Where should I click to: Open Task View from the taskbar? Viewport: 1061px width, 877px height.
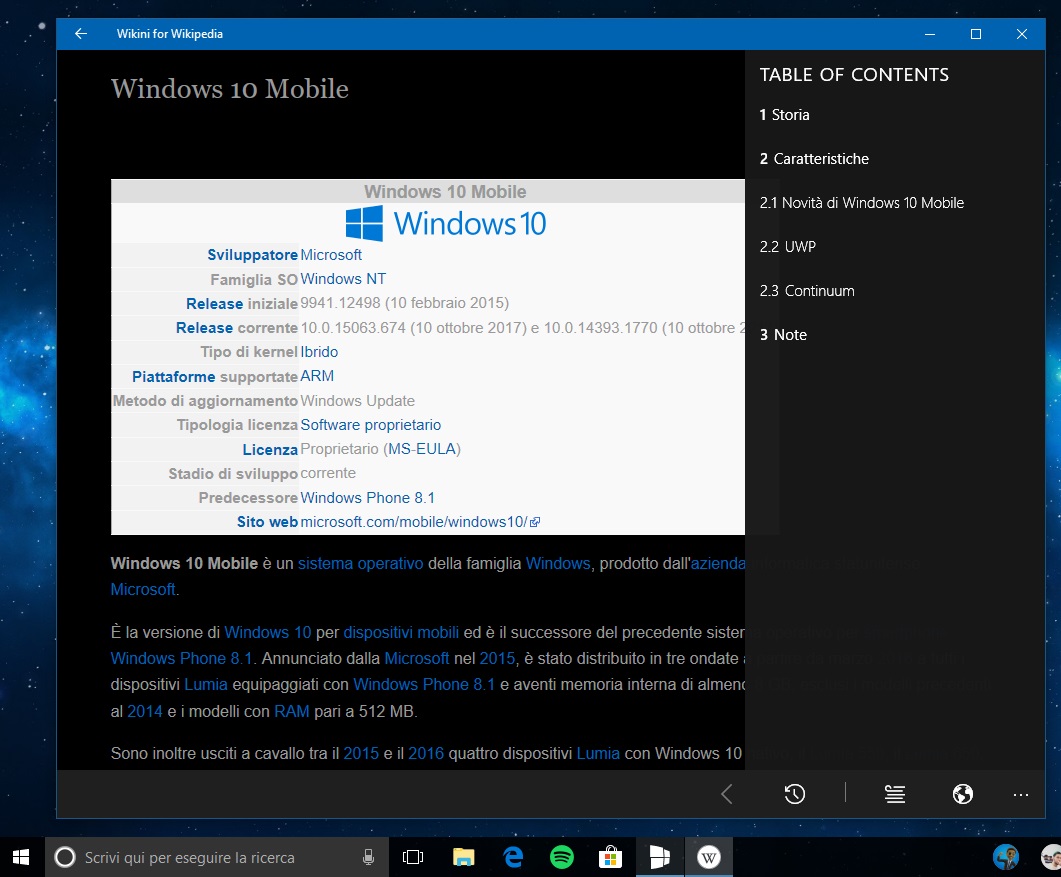(x=413, y=857)
